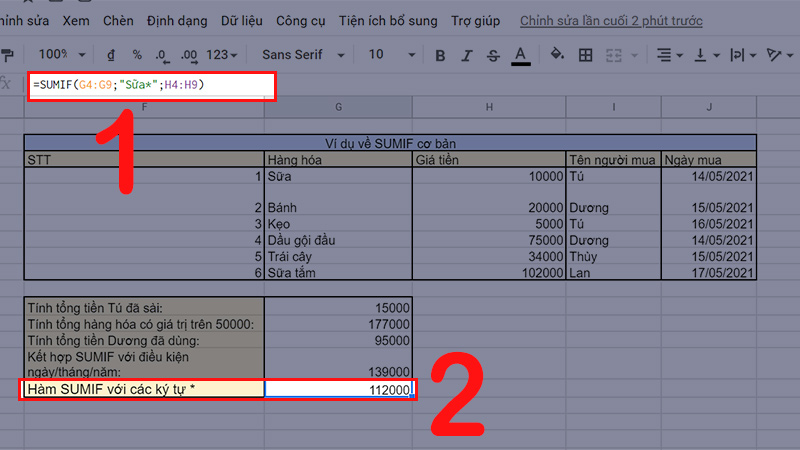The image size is (800, 450).
Task: Click the merge cells icon
Action: coord(613,55)
